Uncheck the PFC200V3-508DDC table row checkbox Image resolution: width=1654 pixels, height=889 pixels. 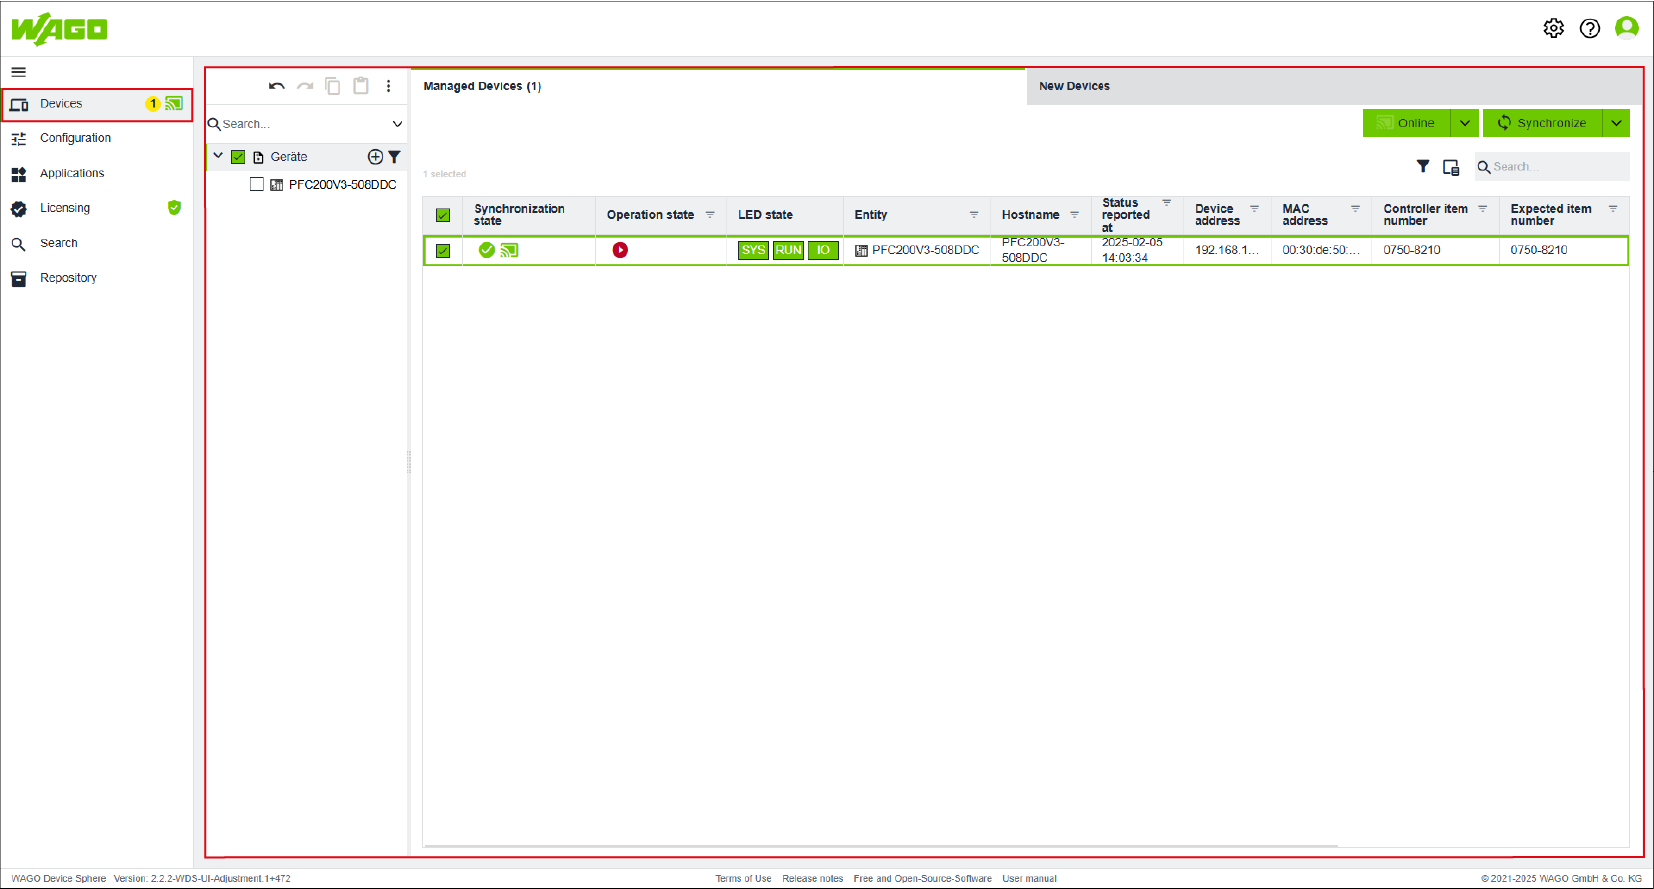(x=443, y=251)
